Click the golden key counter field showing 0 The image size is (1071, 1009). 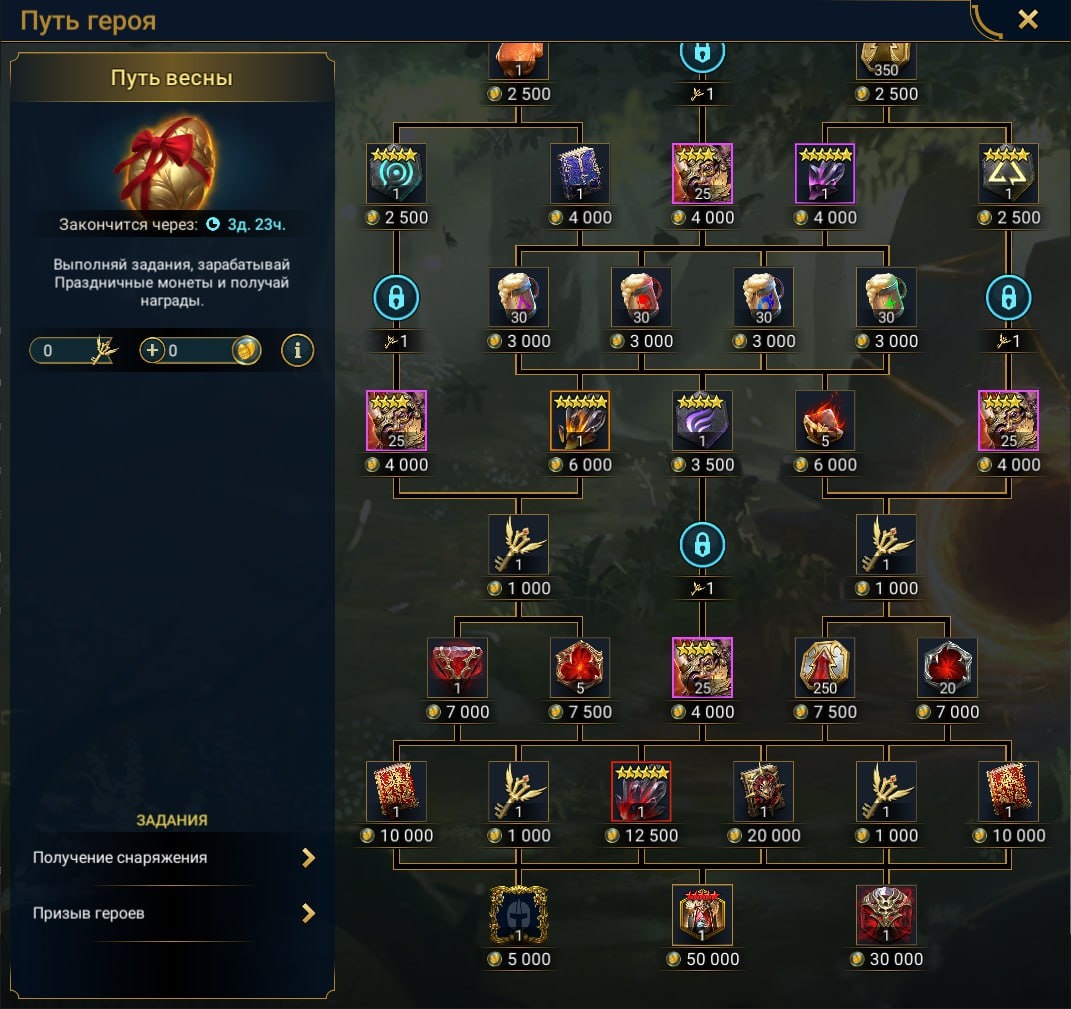[74, 350]
